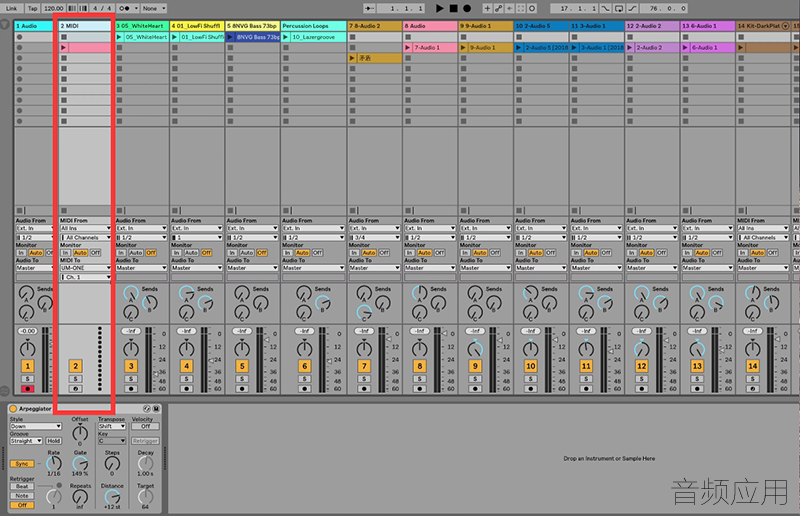
Task: Launch the 6-Audio 1 clip
Action: [686, 47]
